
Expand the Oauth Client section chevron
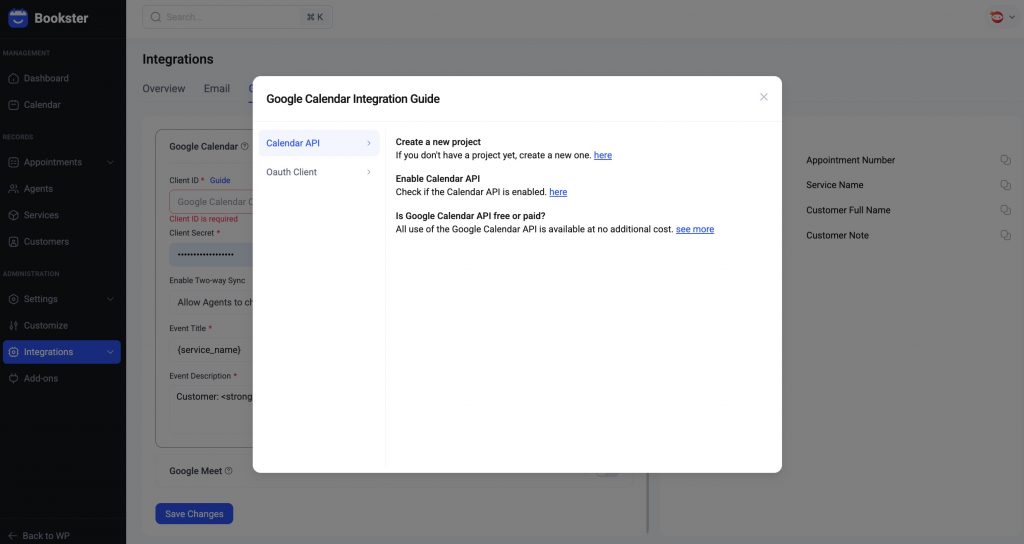(368, 172)
